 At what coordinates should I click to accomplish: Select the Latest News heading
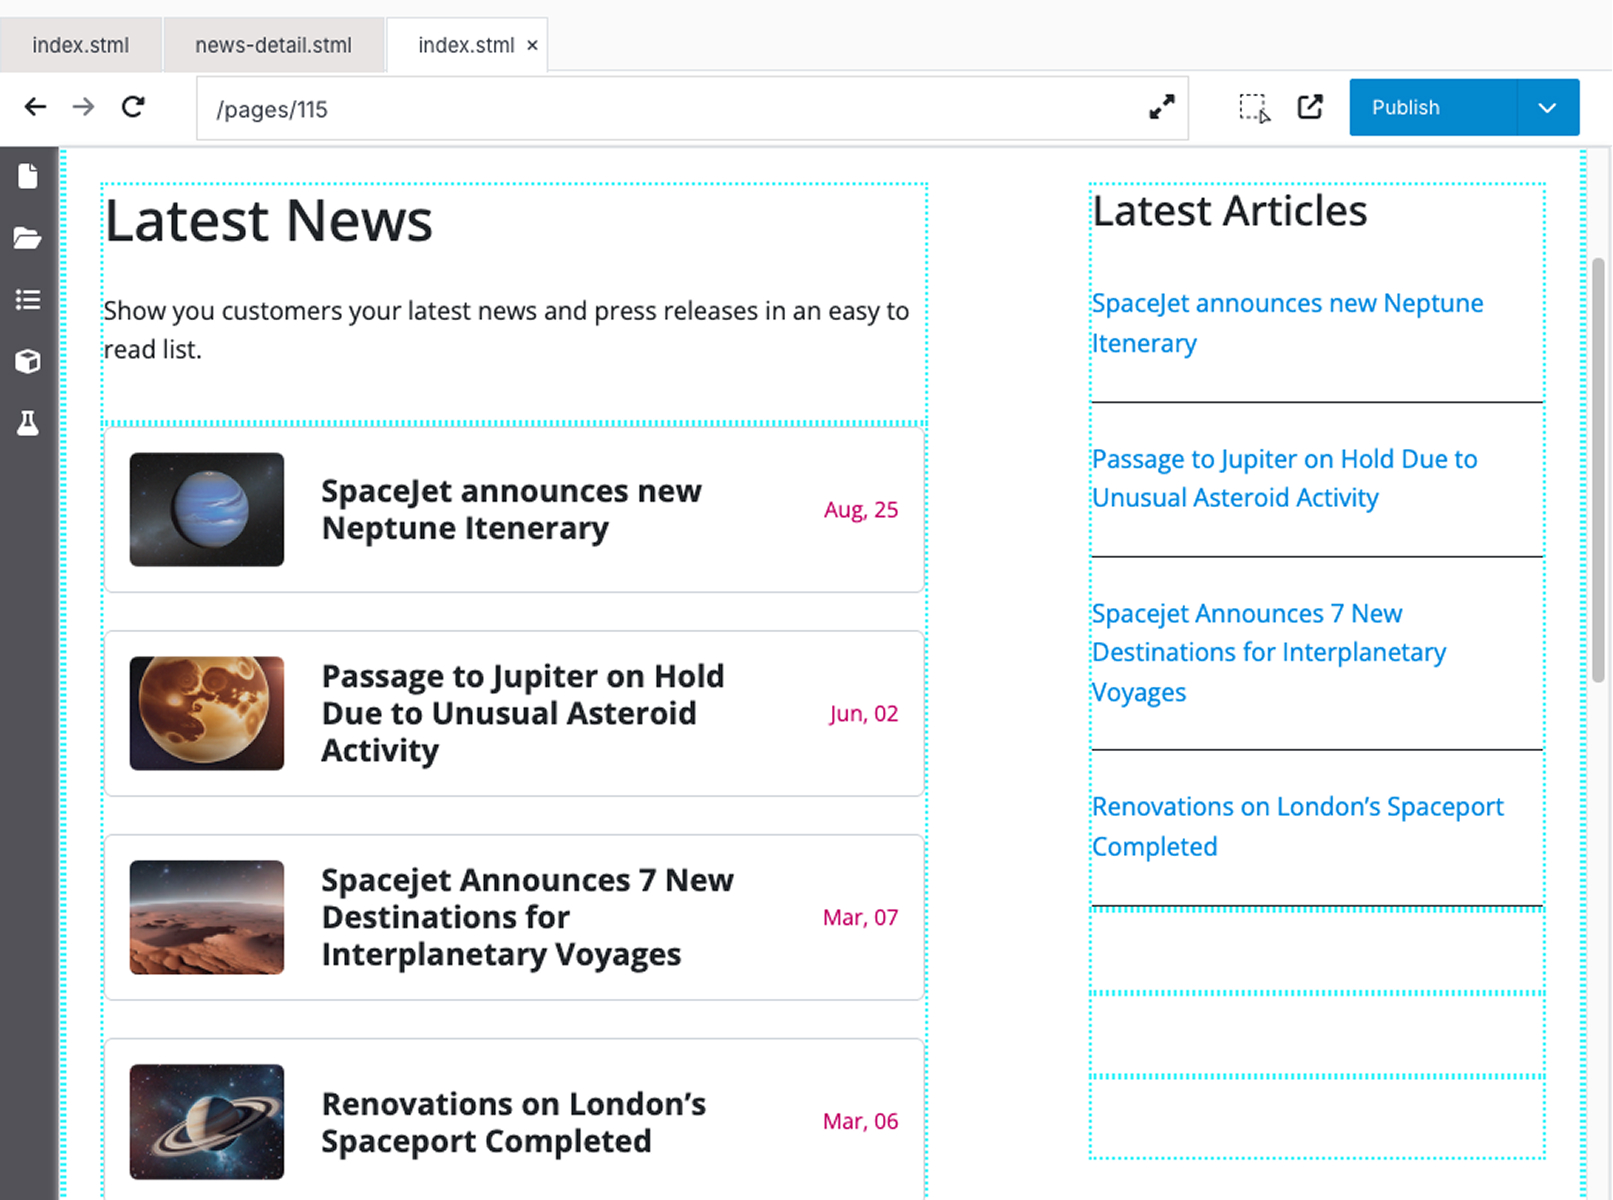269,220
